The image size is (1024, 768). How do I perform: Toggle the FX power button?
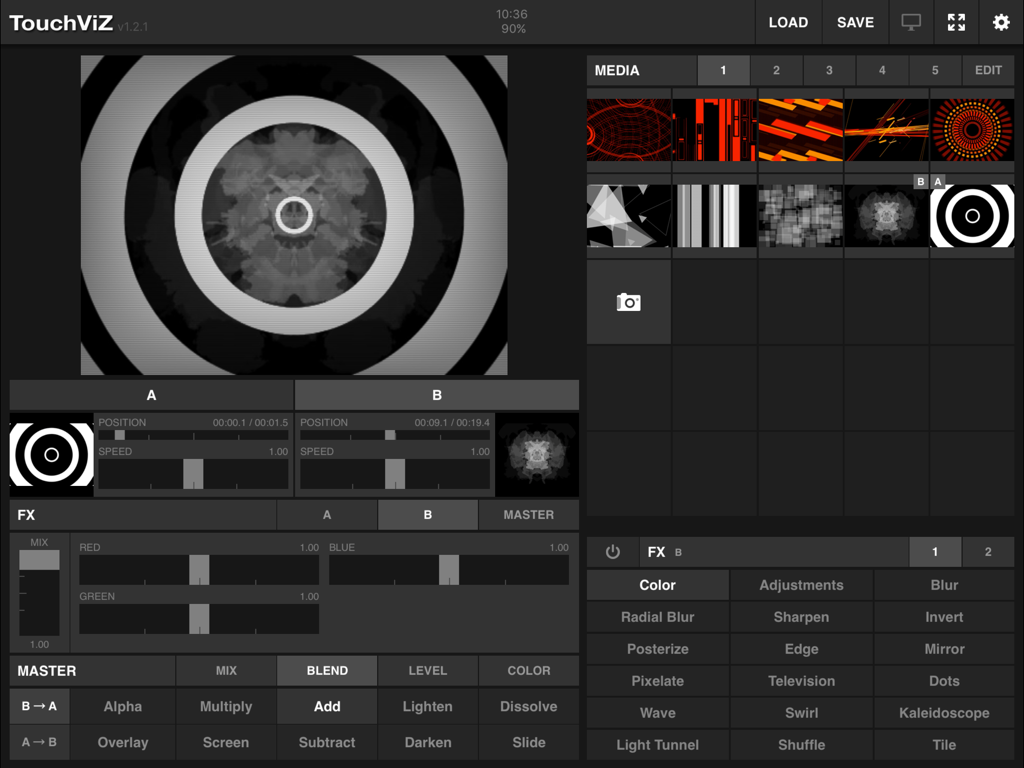click(613, 551)
